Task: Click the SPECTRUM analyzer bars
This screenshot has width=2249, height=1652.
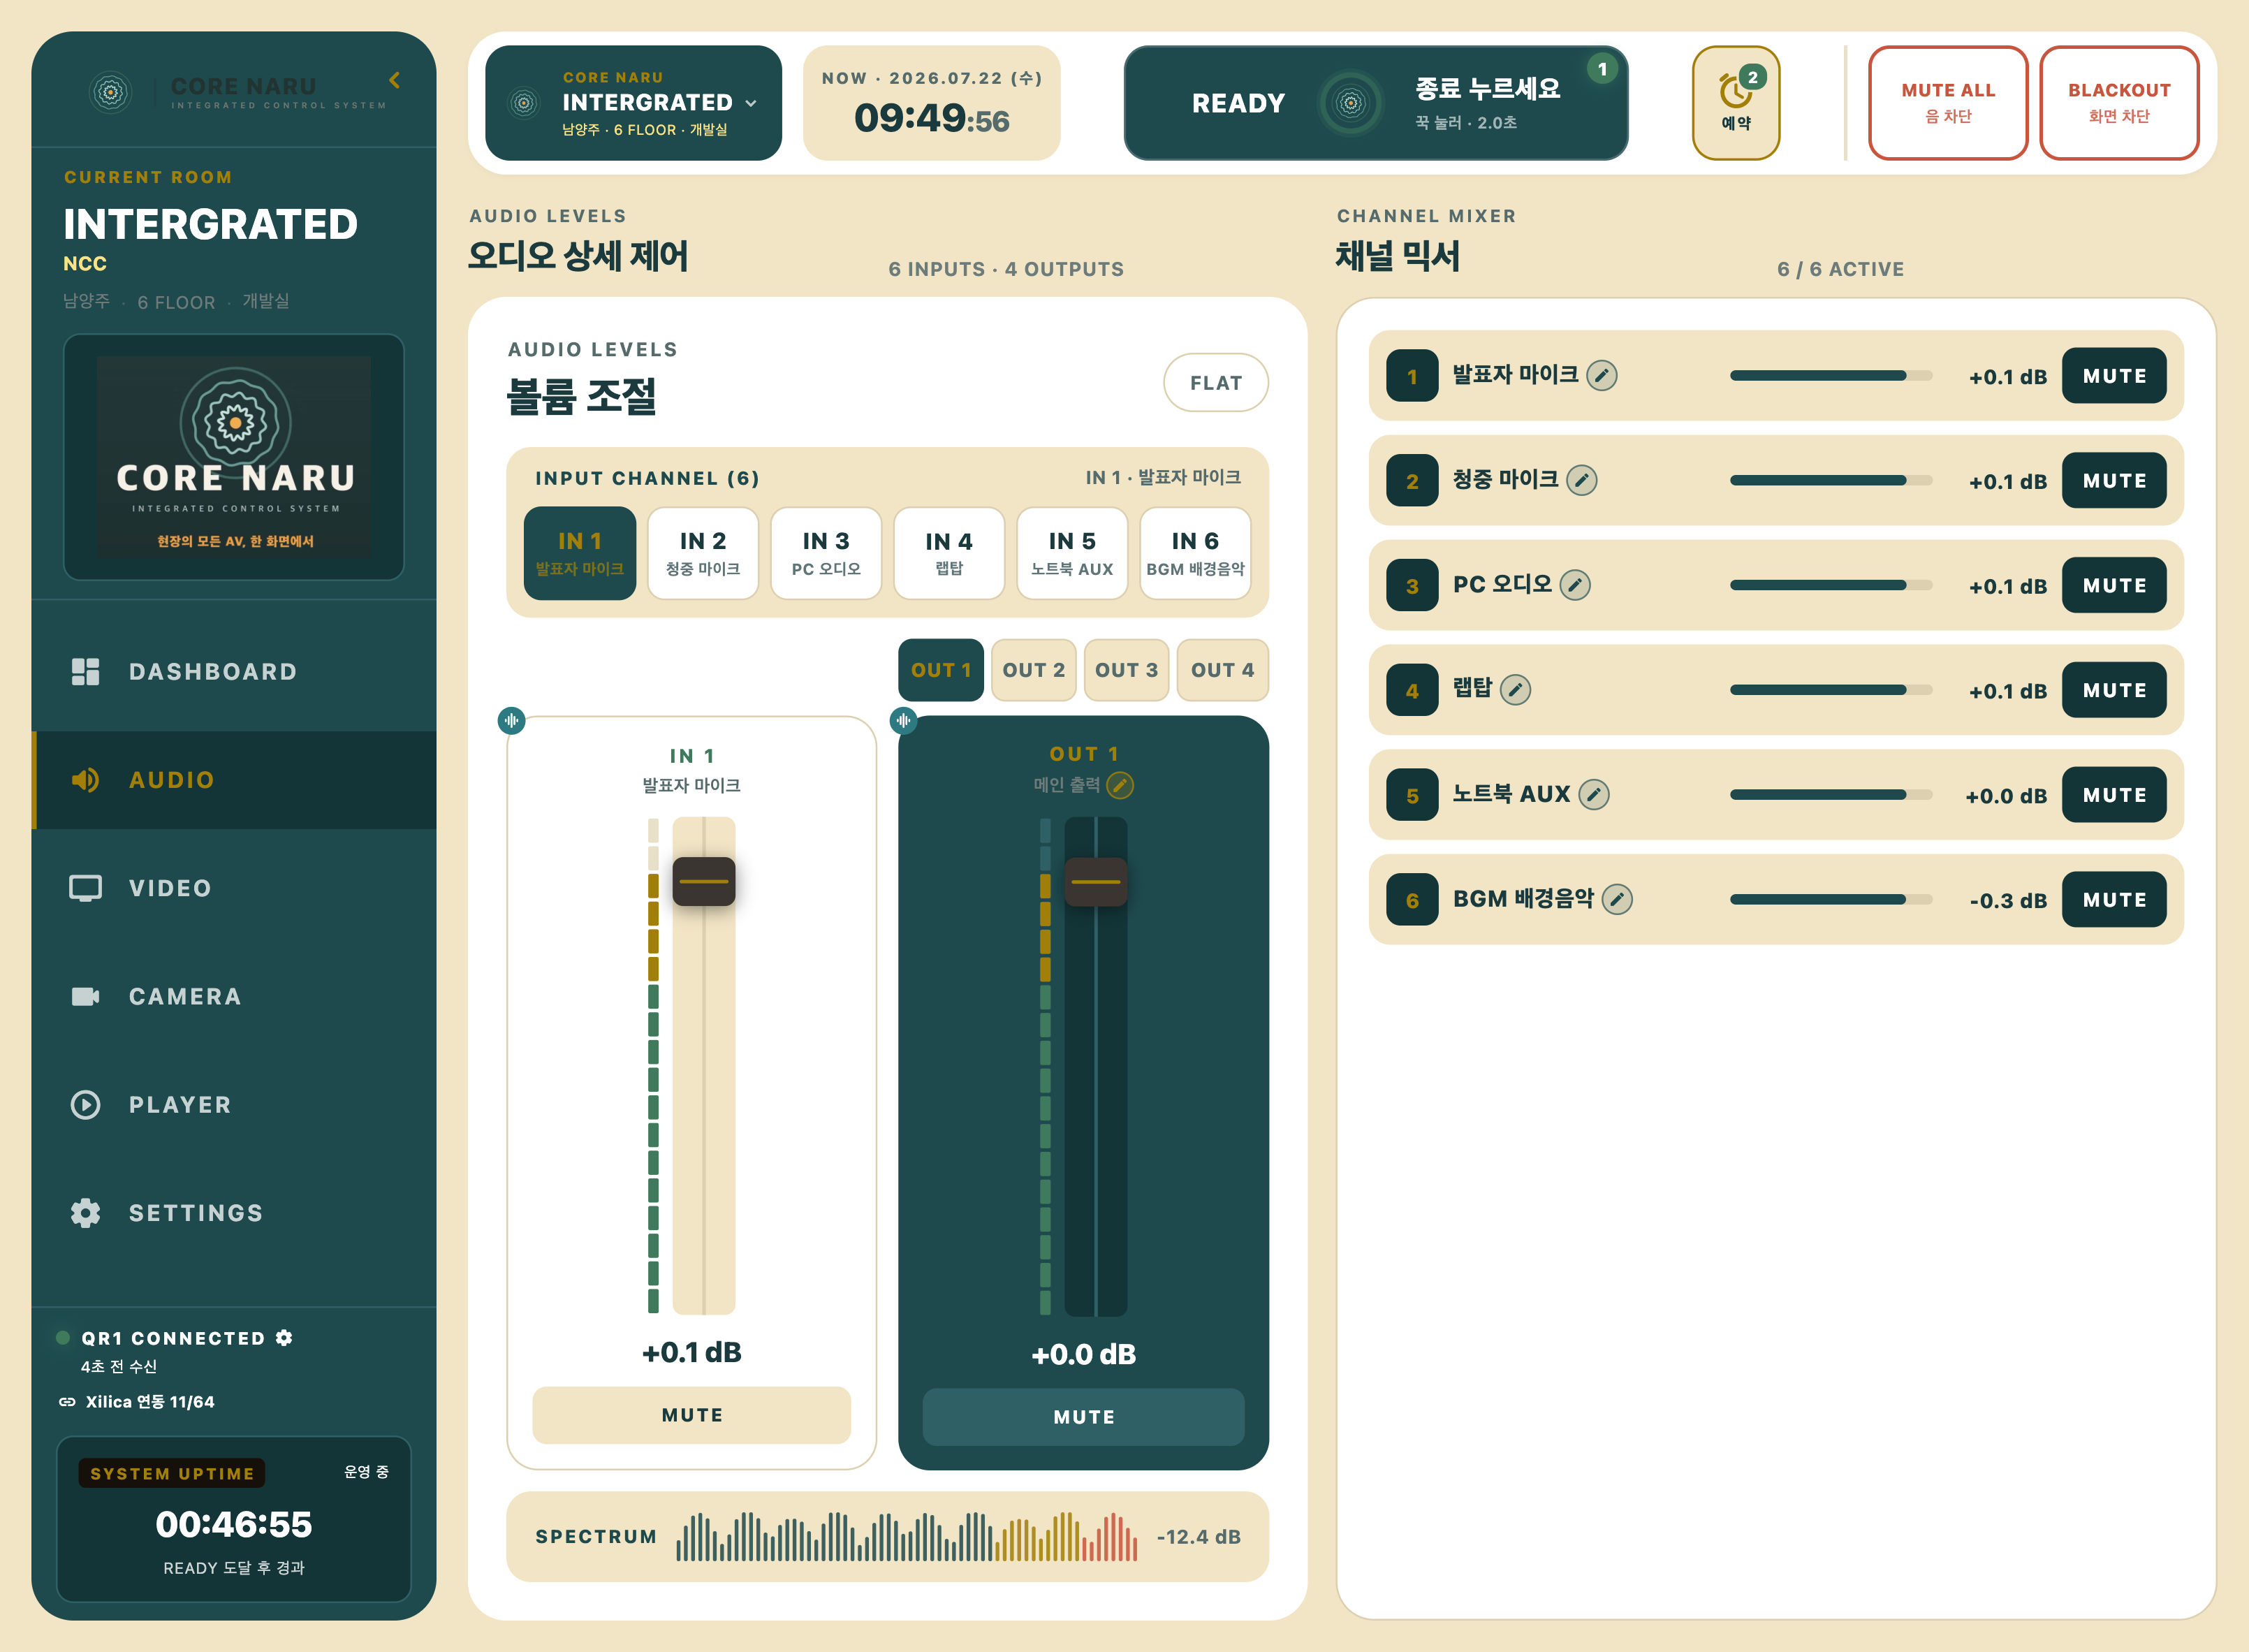Action: click(x=906, y=1537)
